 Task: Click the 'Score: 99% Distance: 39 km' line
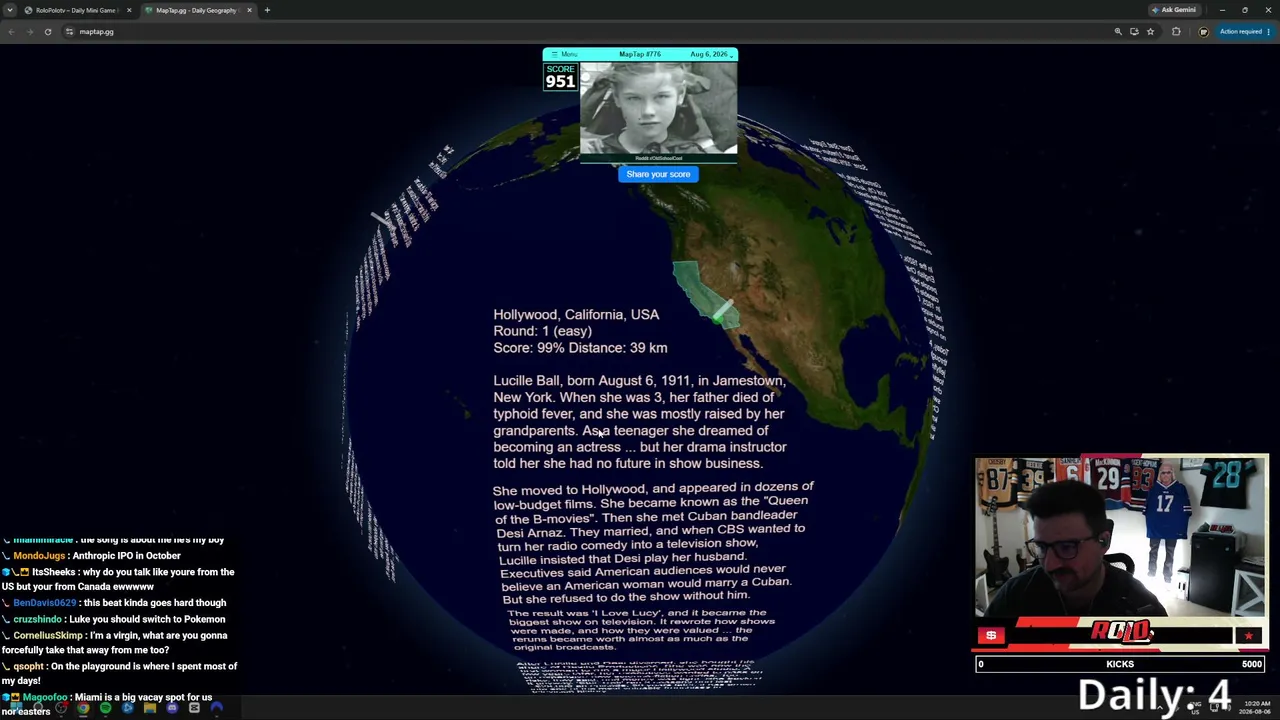(580, 348)
